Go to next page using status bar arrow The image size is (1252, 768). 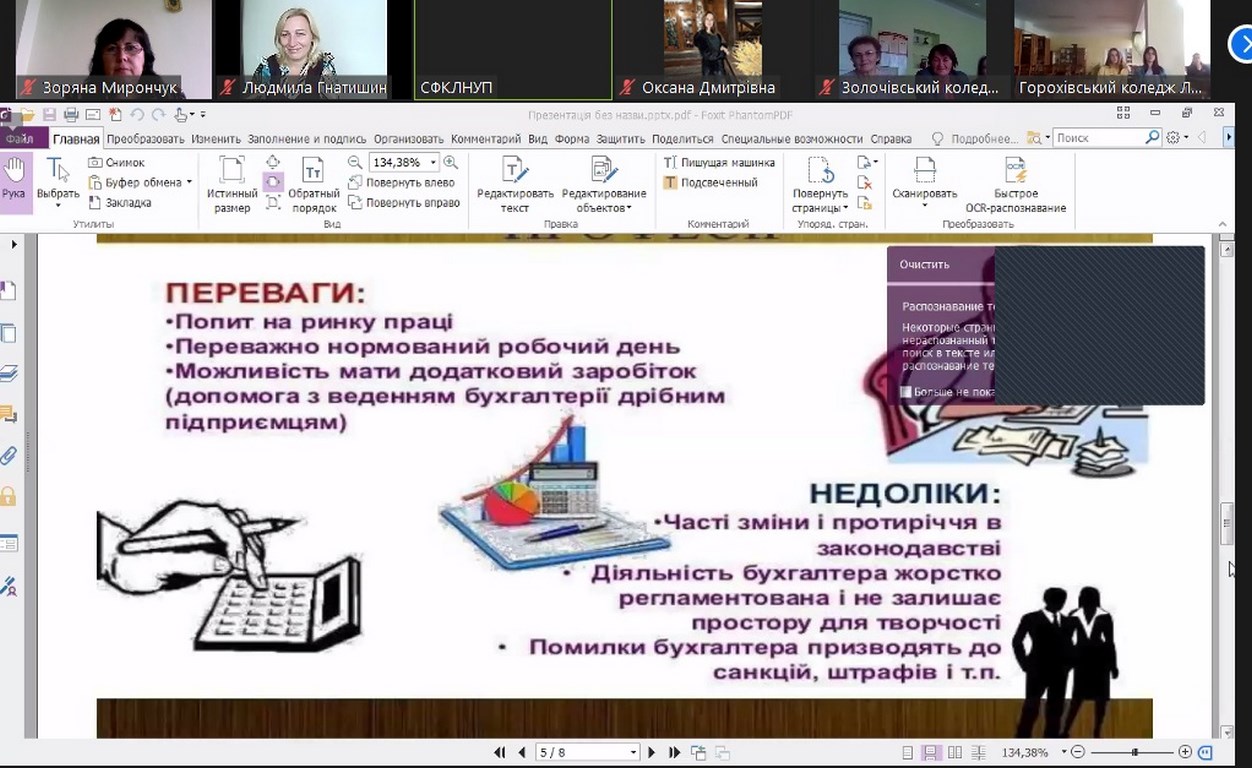click(652, 752)
